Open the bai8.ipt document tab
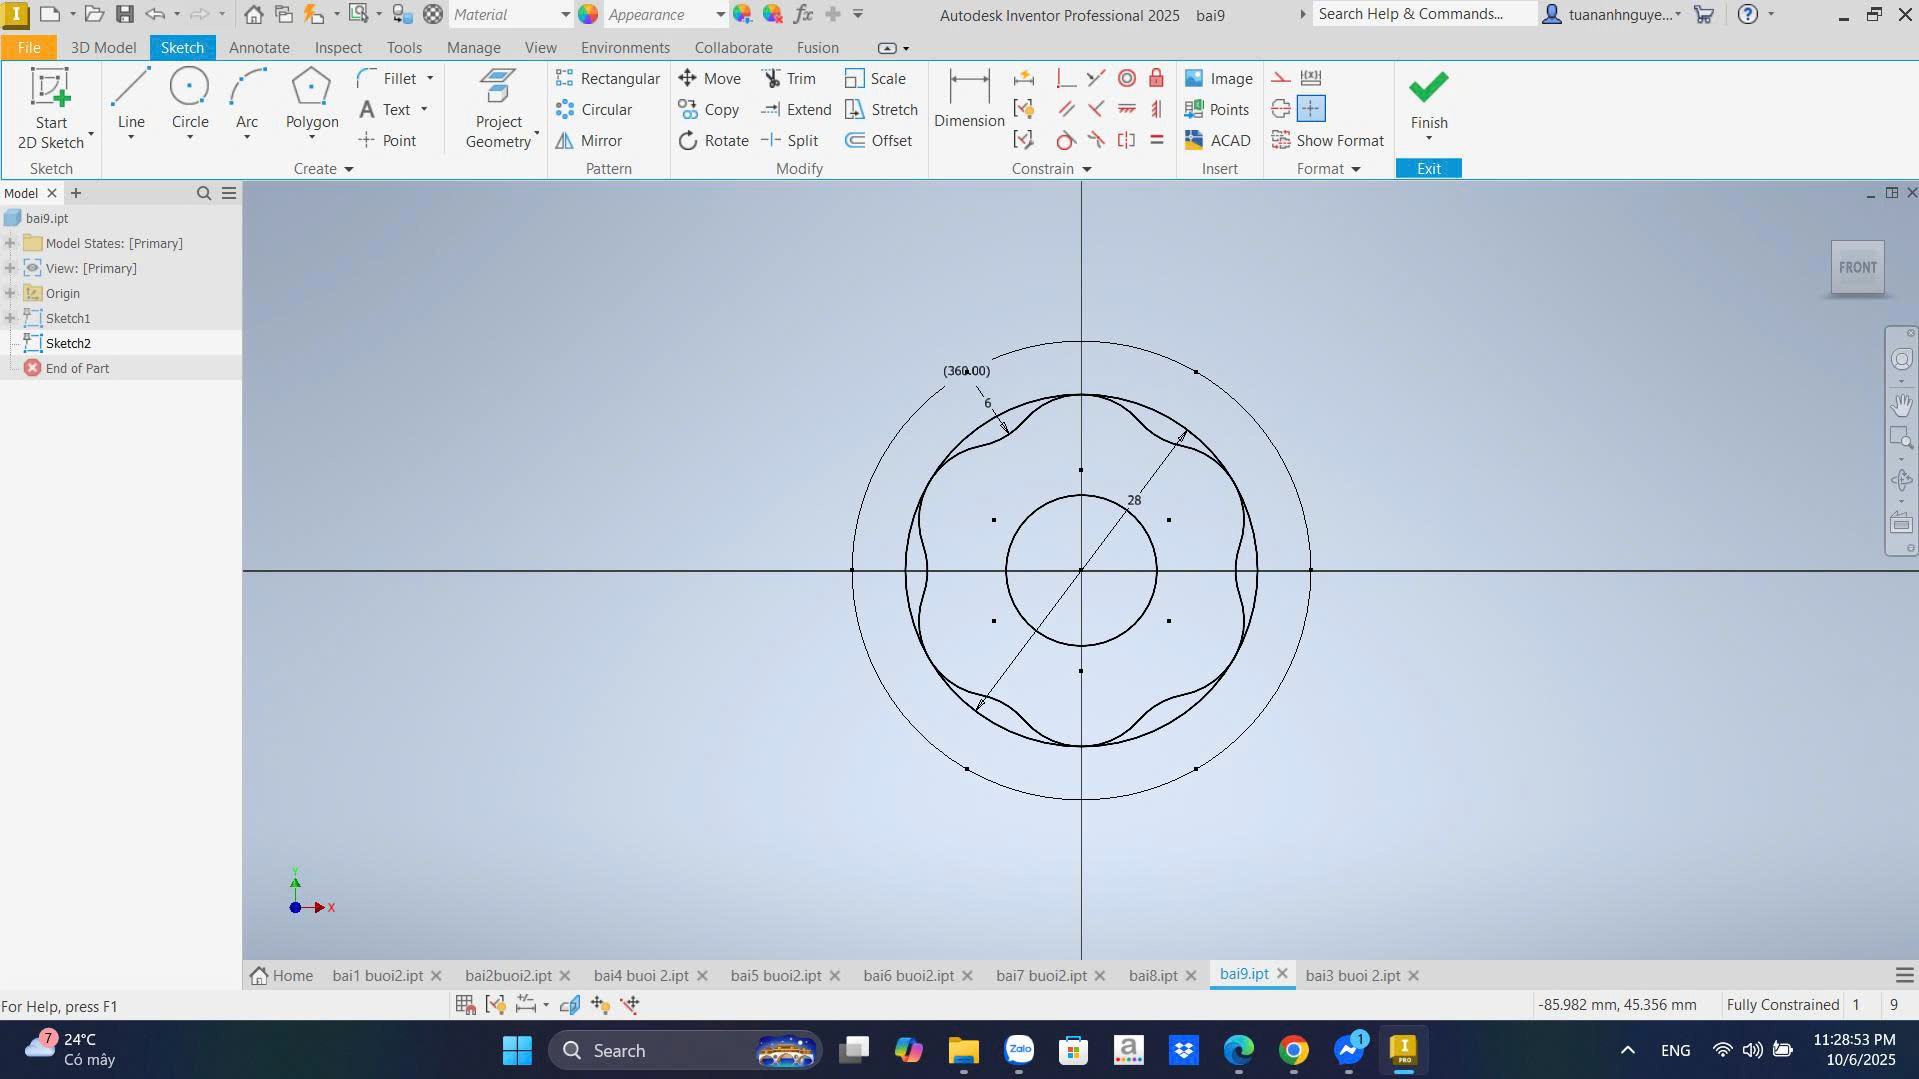Screen dimensions: 1919x1079 tap(1152, 975)
